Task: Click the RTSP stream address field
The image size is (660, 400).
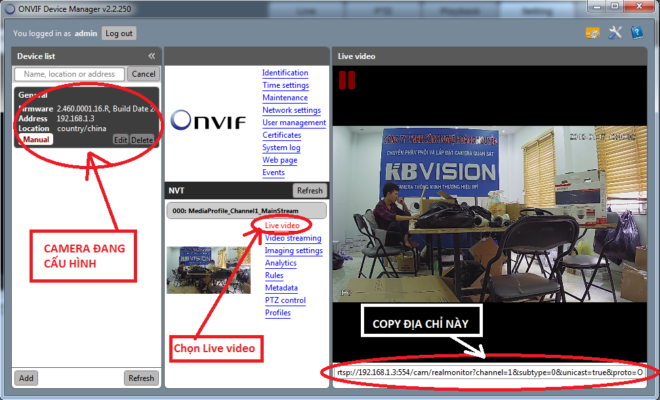Action: point(490,372)
